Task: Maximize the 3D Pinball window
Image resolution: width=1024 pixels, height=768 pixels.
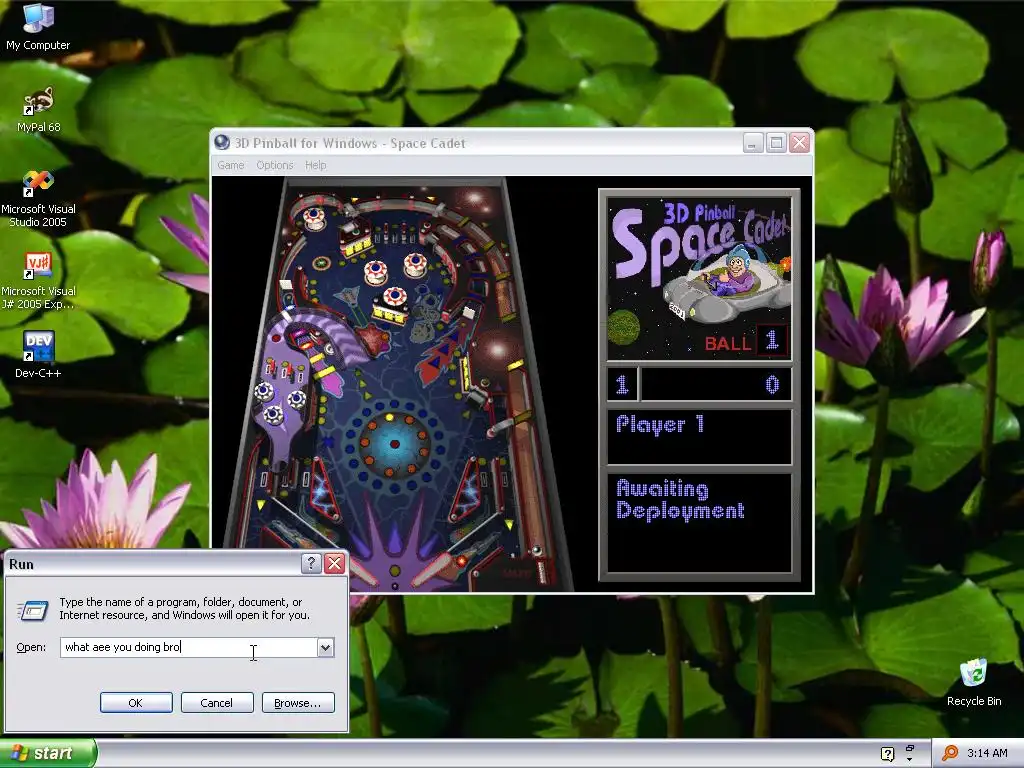Action: (x=776, y=142)
